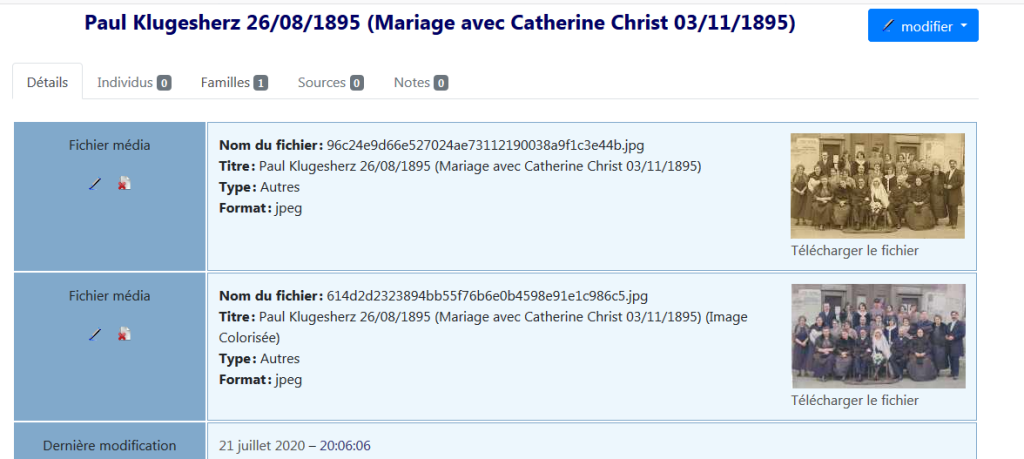
Task: Delete the first media file 96c24e9d…jpg
Action: 124,184
